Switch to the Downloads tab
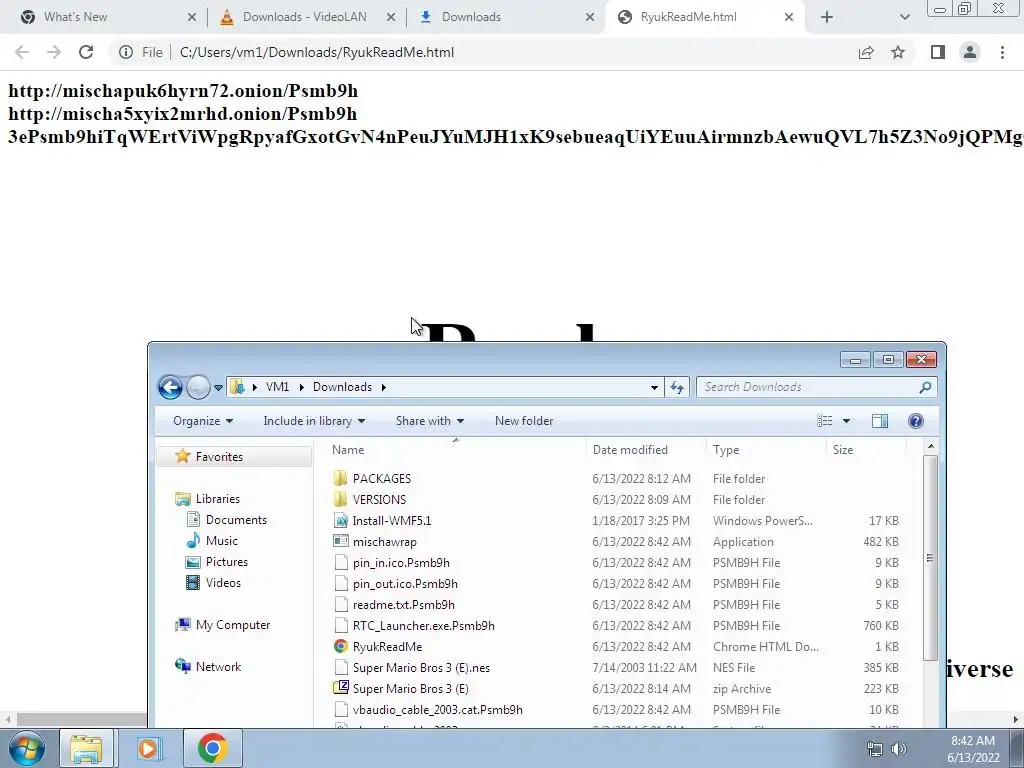The width and height of the screenshot is (1024, 768). [504, 17]
